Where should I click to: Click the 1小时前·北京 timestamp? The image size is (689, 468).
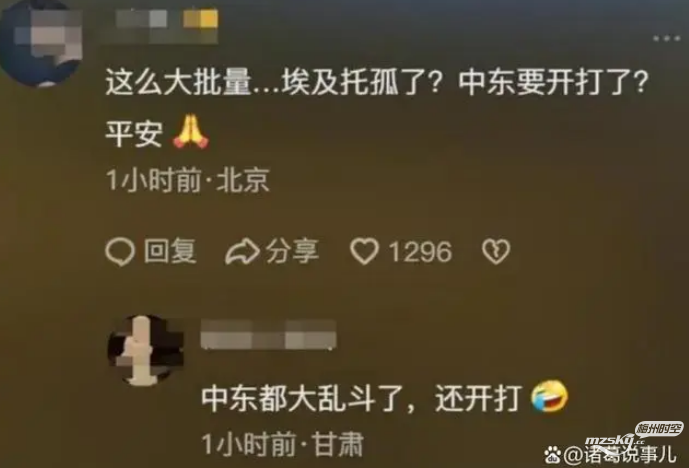pyautogui.click(x=188, y=180)
